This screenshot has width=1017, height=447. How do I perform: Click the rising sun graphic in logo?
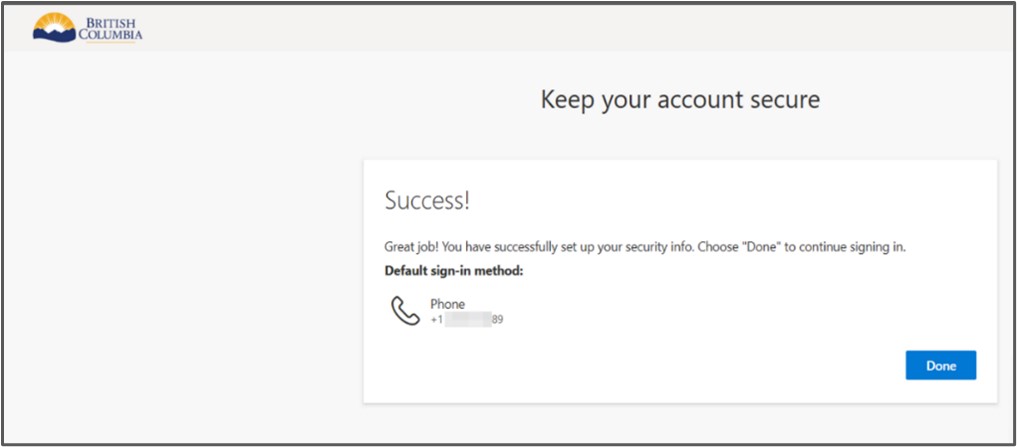(54, 22)
